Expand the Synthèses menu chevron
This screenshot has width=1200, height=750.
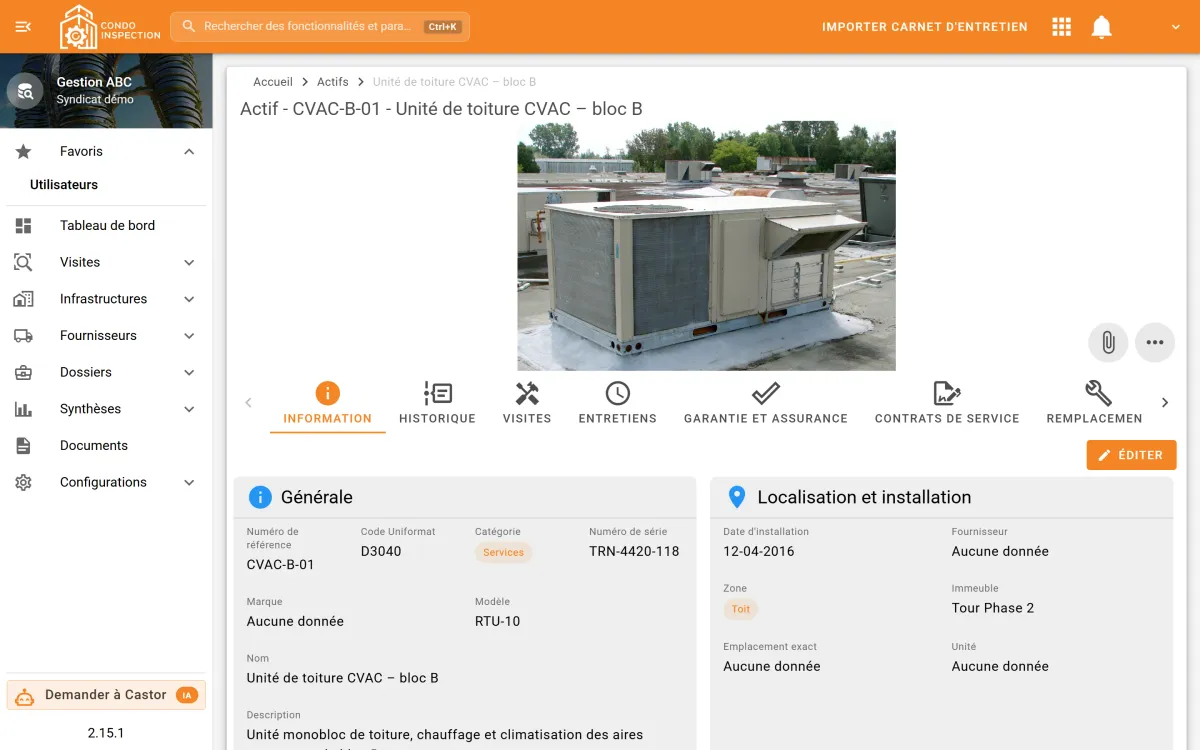(189, 409)
